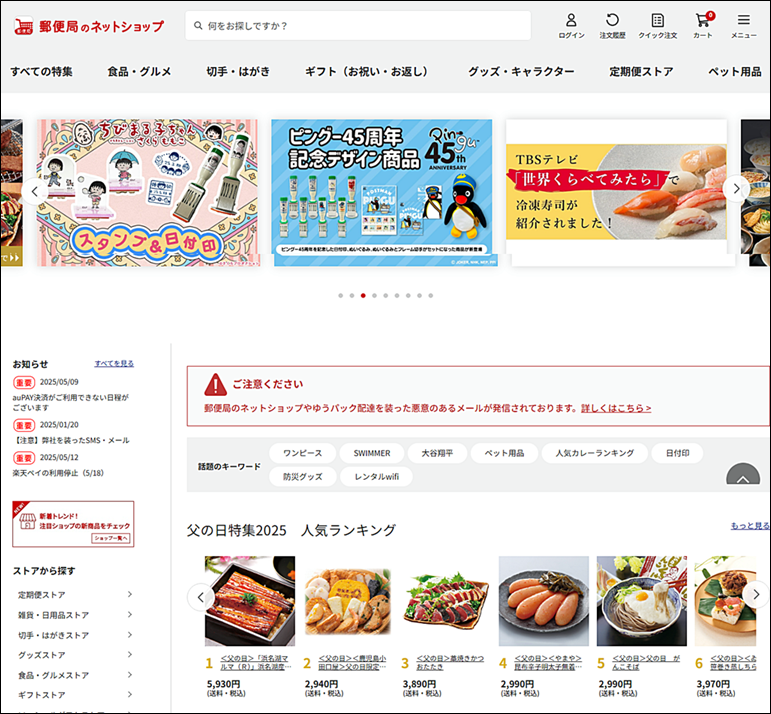
Task: Click the red warning triangle icon
Action: [x=215, y=385]
